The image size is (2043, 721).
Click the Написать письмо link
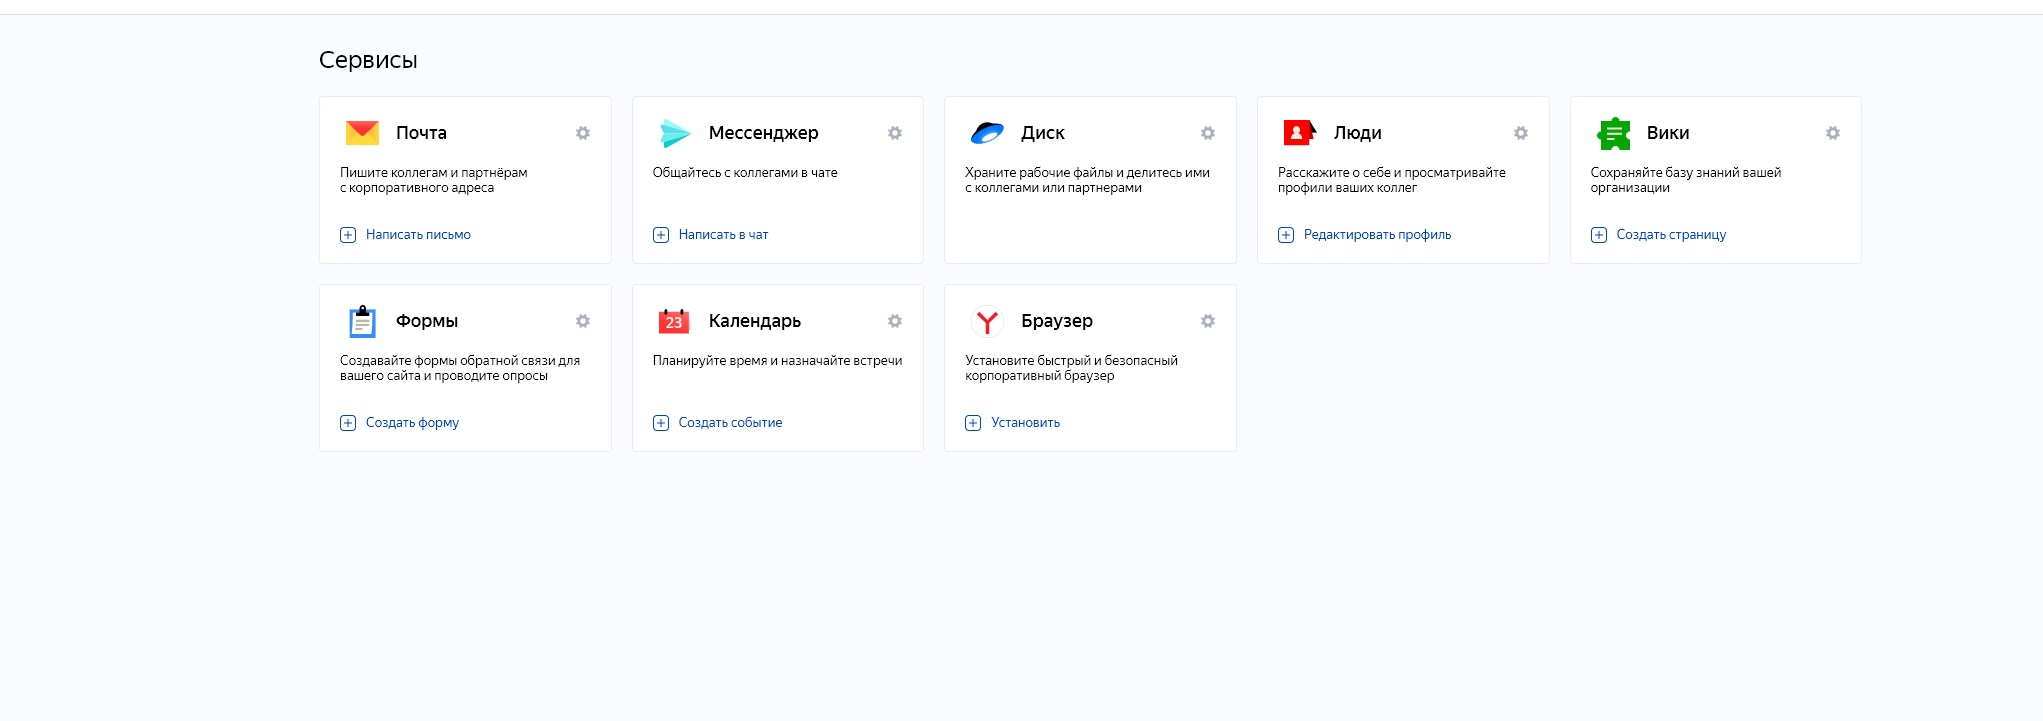418,235
